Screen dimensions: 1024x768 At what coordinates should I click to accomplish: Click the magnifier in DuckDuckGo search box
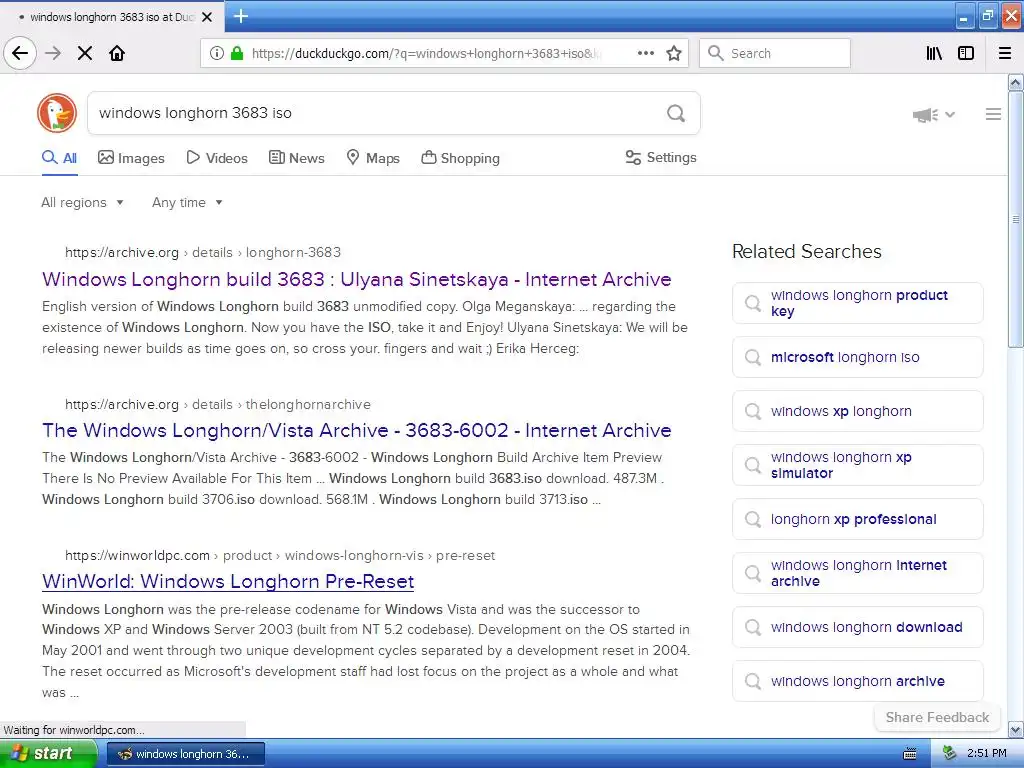click(676, 113)
